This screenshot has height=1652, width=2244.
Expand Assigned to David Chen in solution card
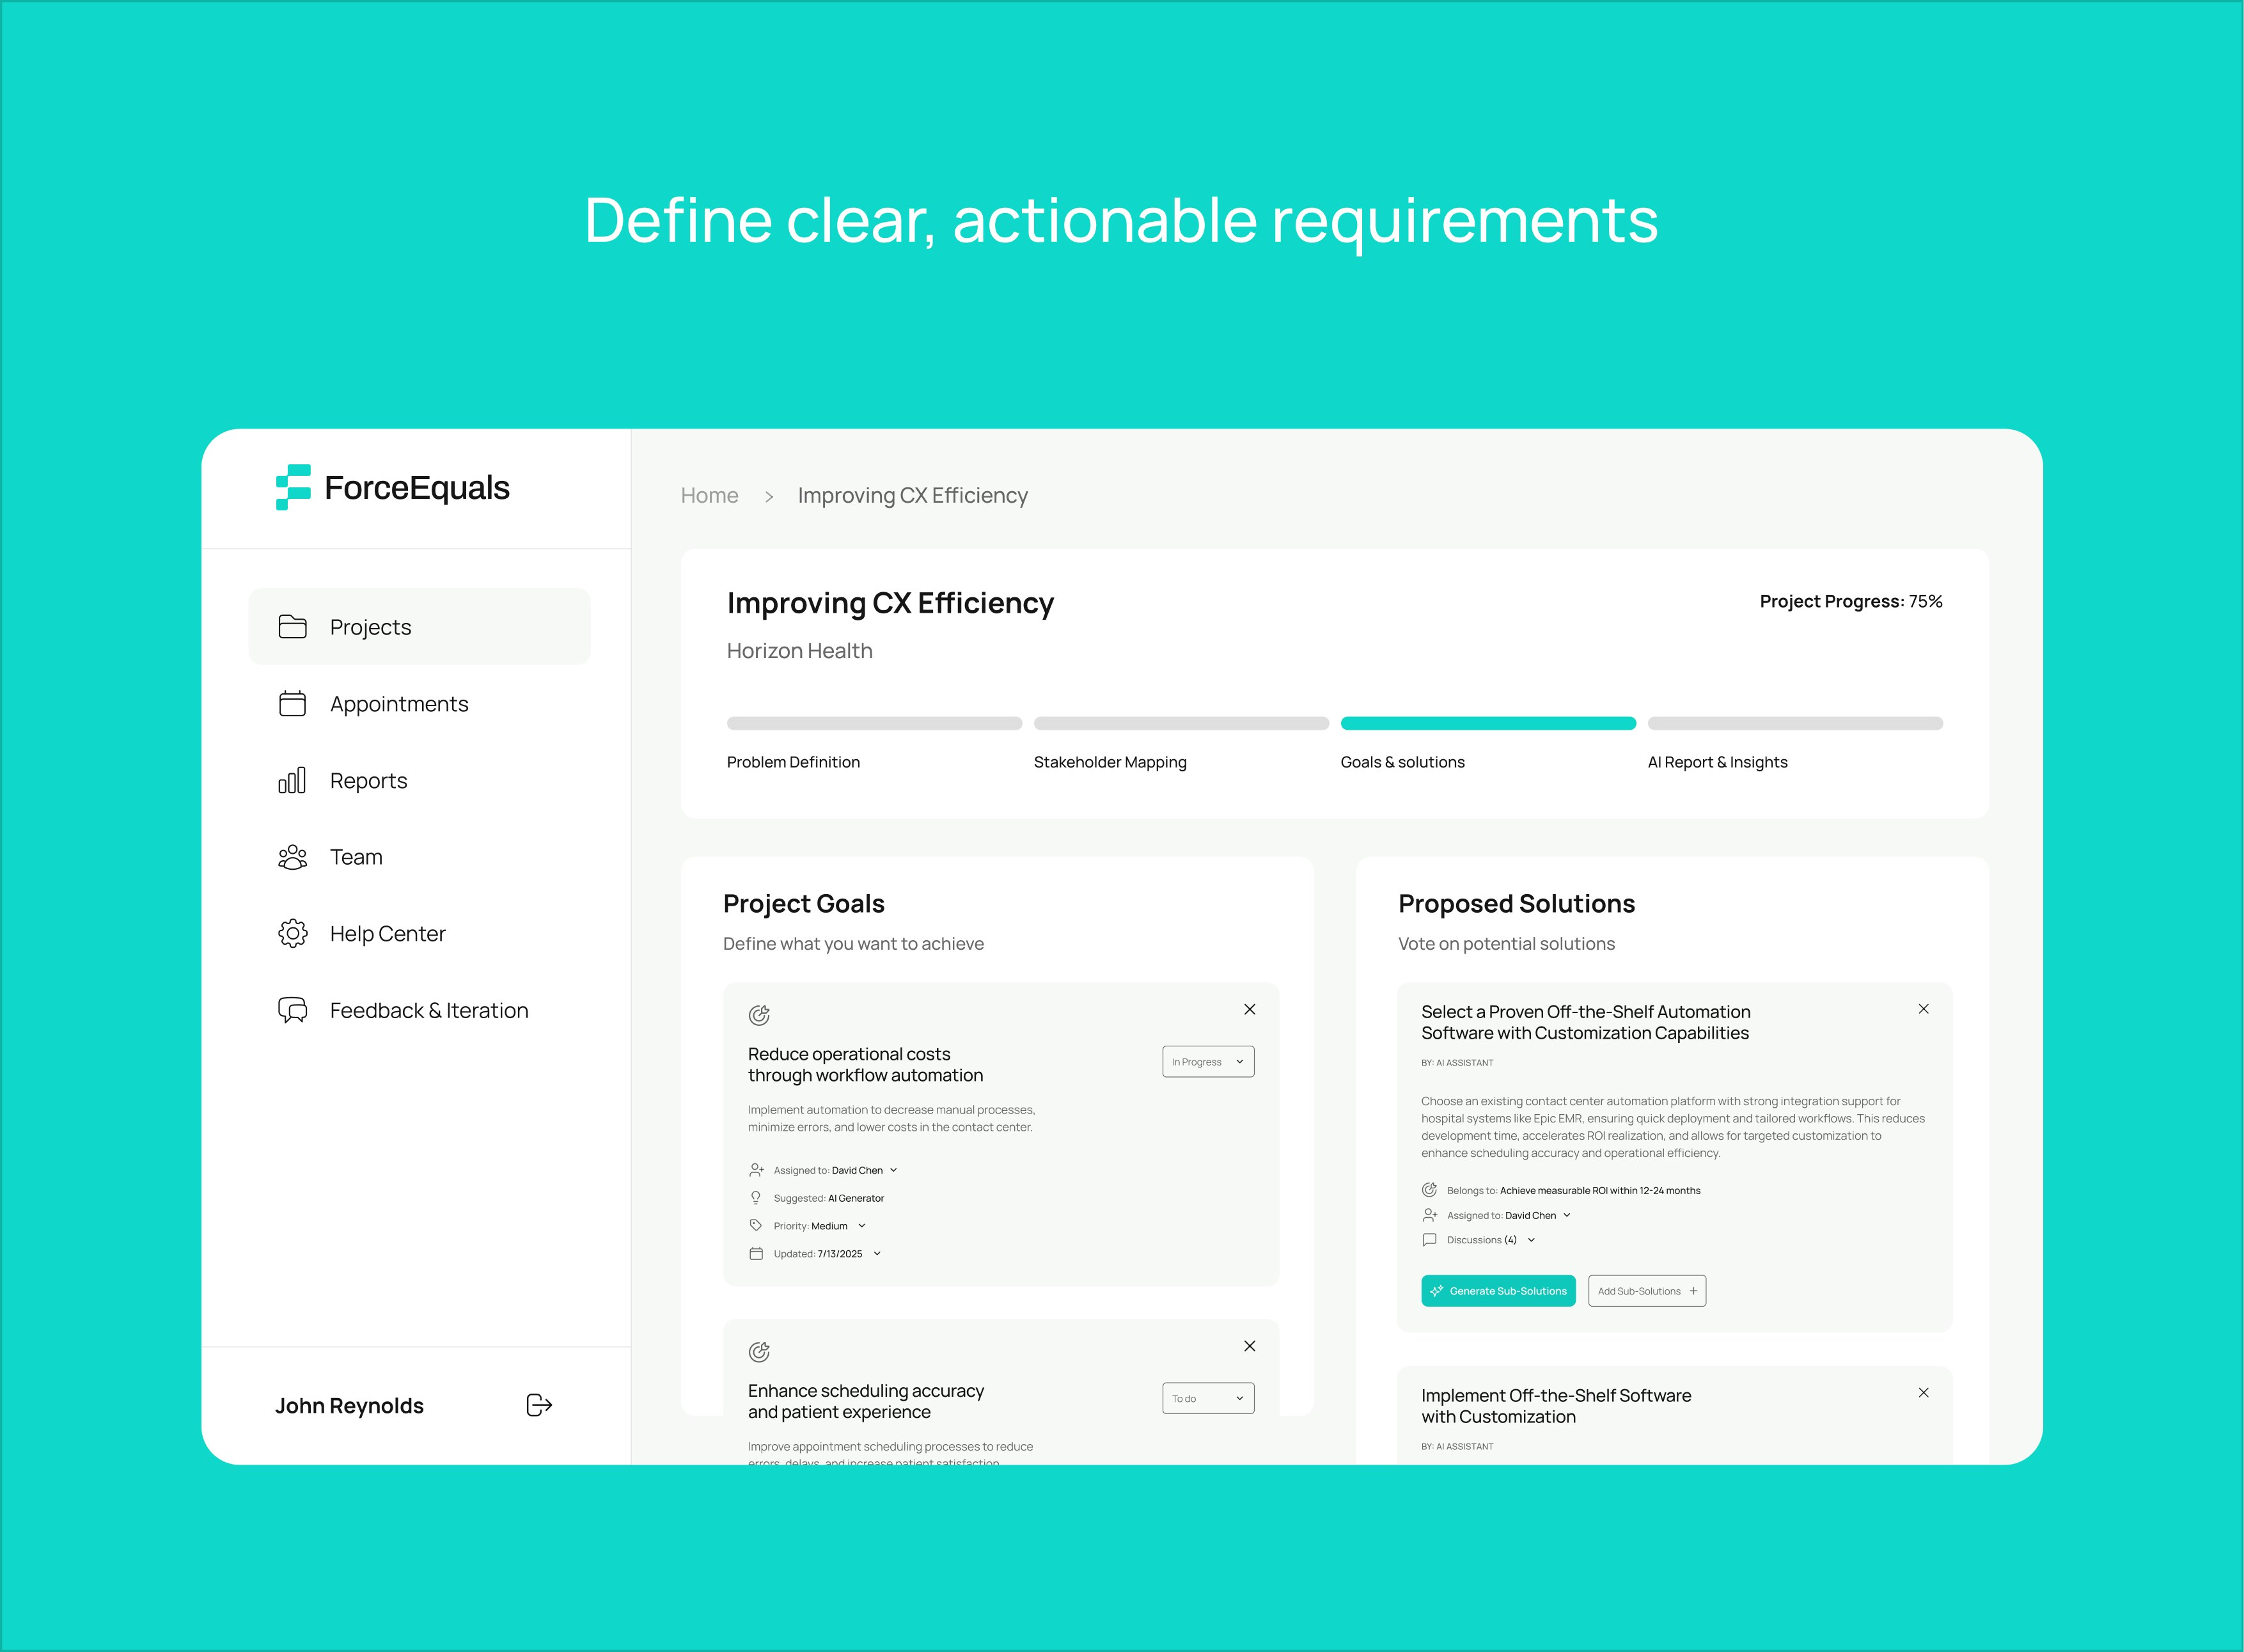tap(1566, 1216)
